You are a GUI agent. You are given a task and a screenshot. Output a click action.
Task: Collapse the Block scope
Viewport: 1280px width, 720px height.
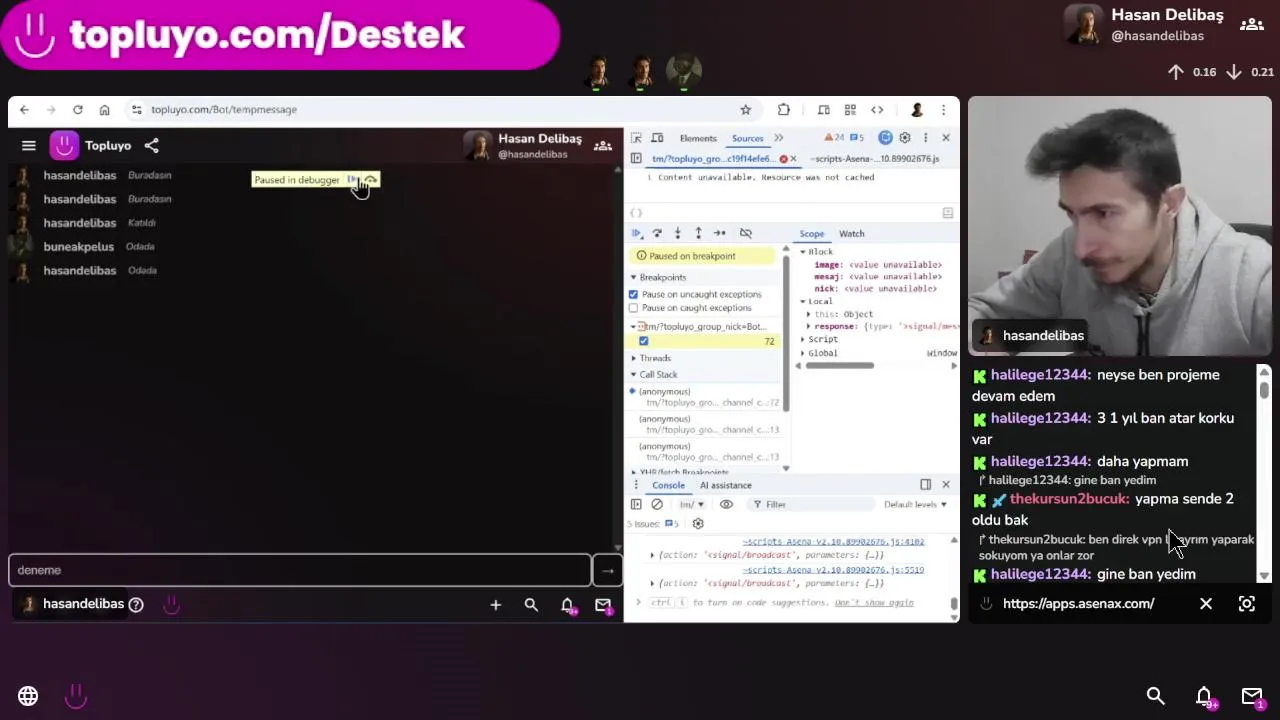(x=802, y=252)
